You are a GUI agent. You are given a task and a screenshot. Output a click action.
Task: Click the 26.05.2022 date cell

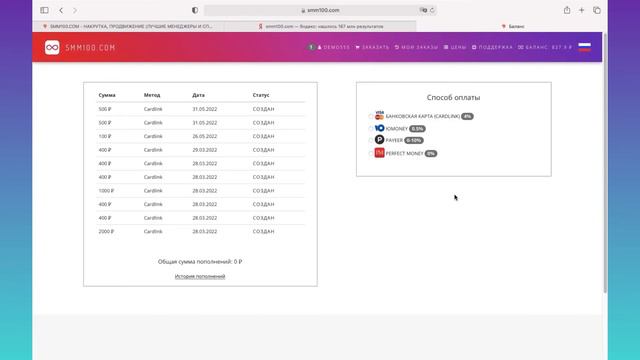click(x=205, y=136)
